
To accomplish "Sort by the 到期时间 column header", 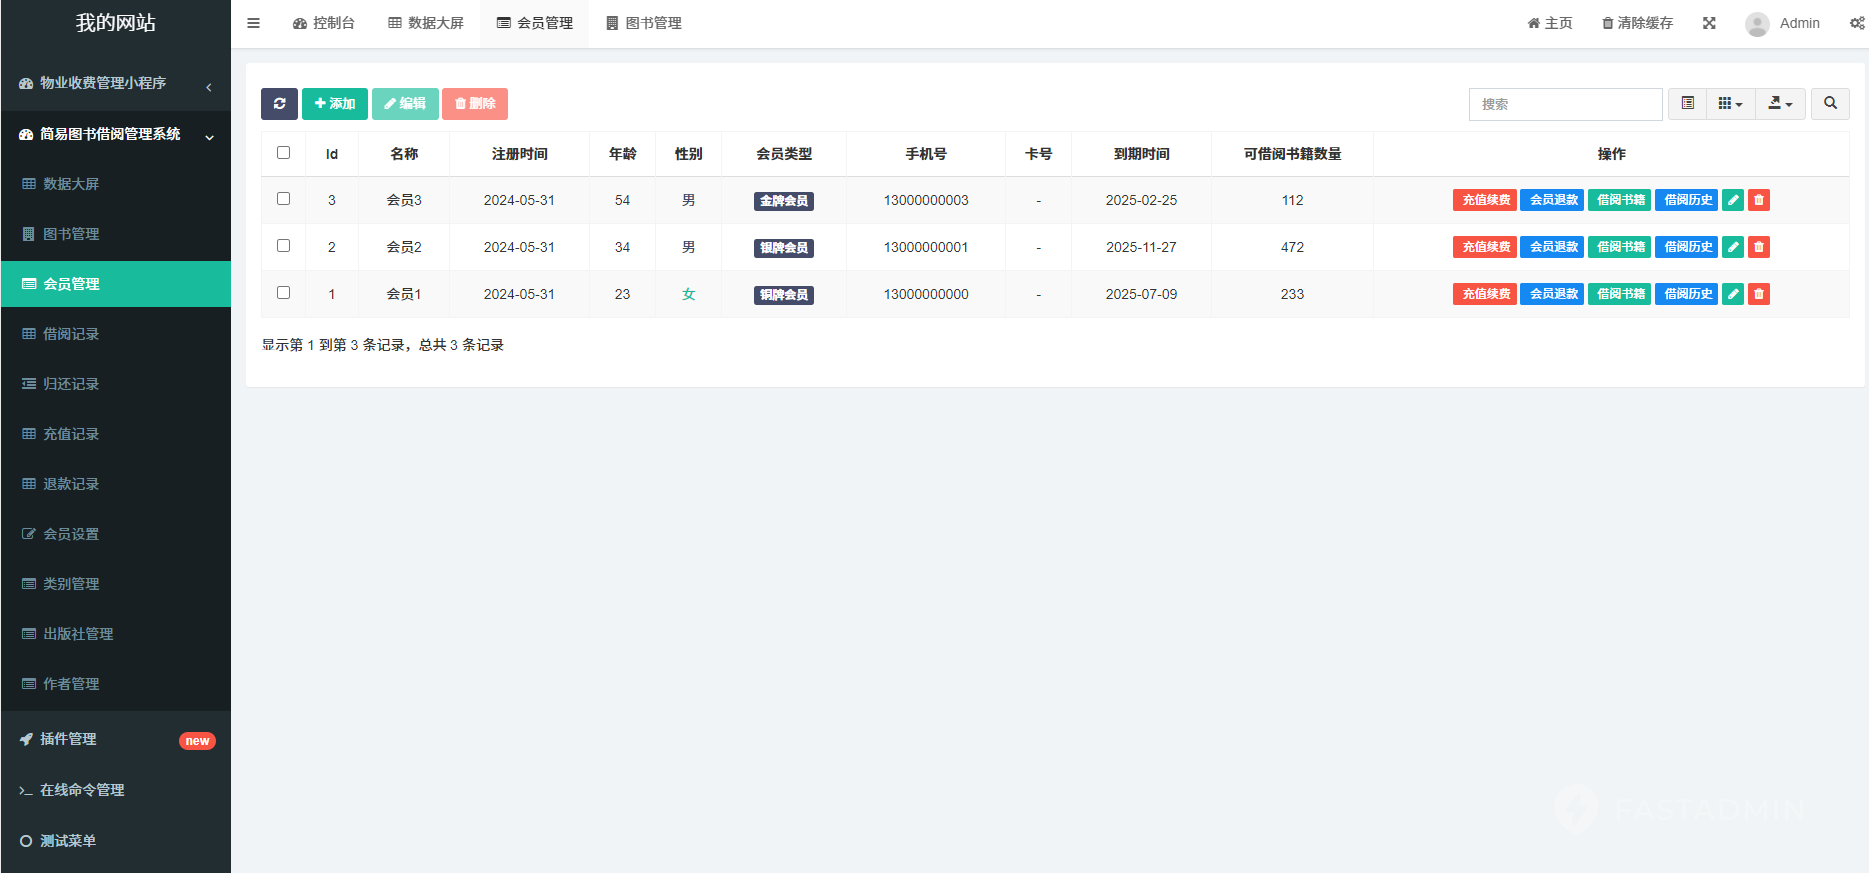I will pos(1141,154).
